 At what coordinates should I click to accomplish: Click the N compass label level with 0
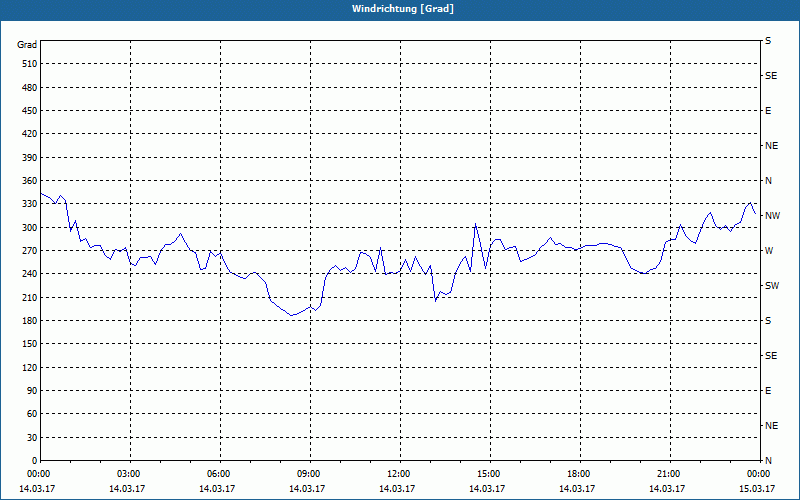click(x=768, y=461)
